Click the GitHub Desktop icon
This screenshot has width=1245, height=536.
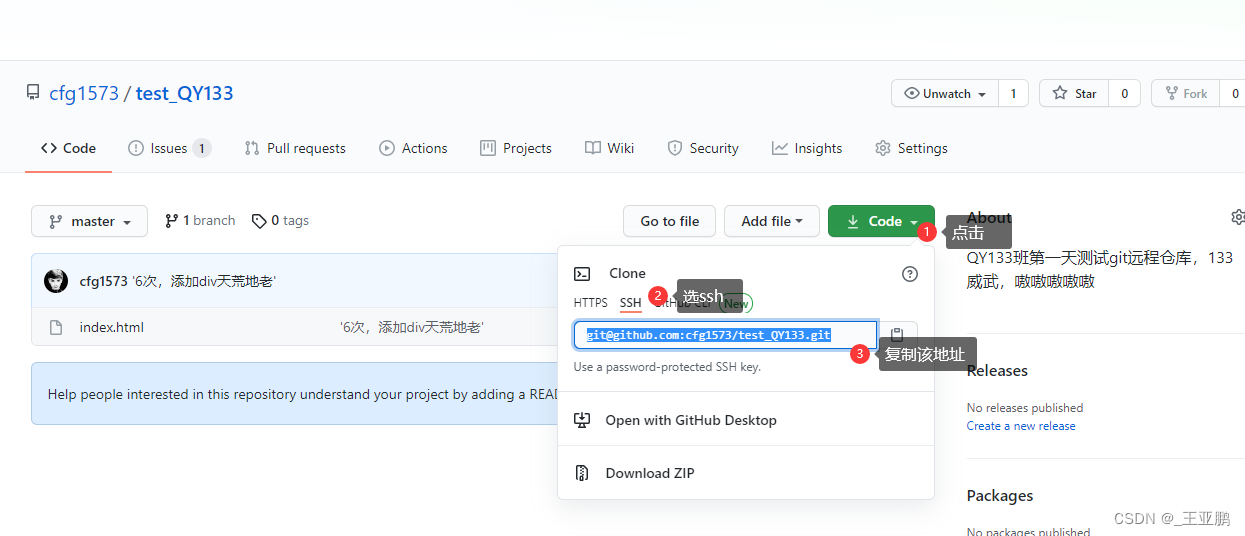(x=582, y=420)
